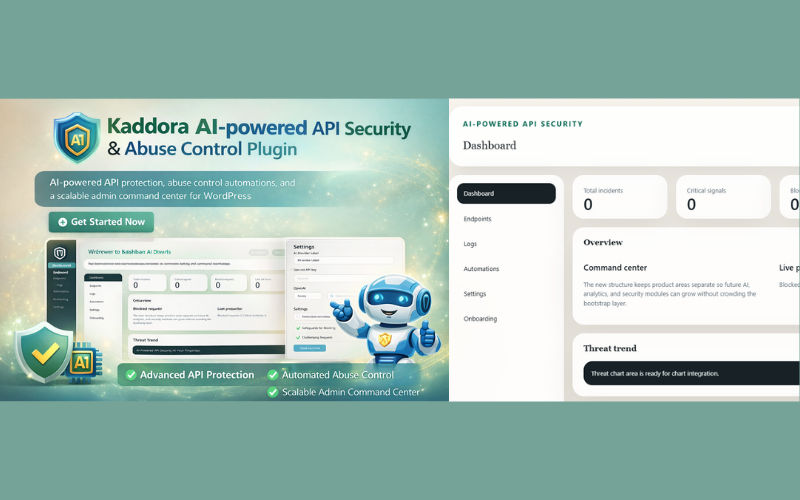Click the check icon beside Scalable Admin Command Center
Viewport: 800px width, 500px height.
(x=273, y=392)
